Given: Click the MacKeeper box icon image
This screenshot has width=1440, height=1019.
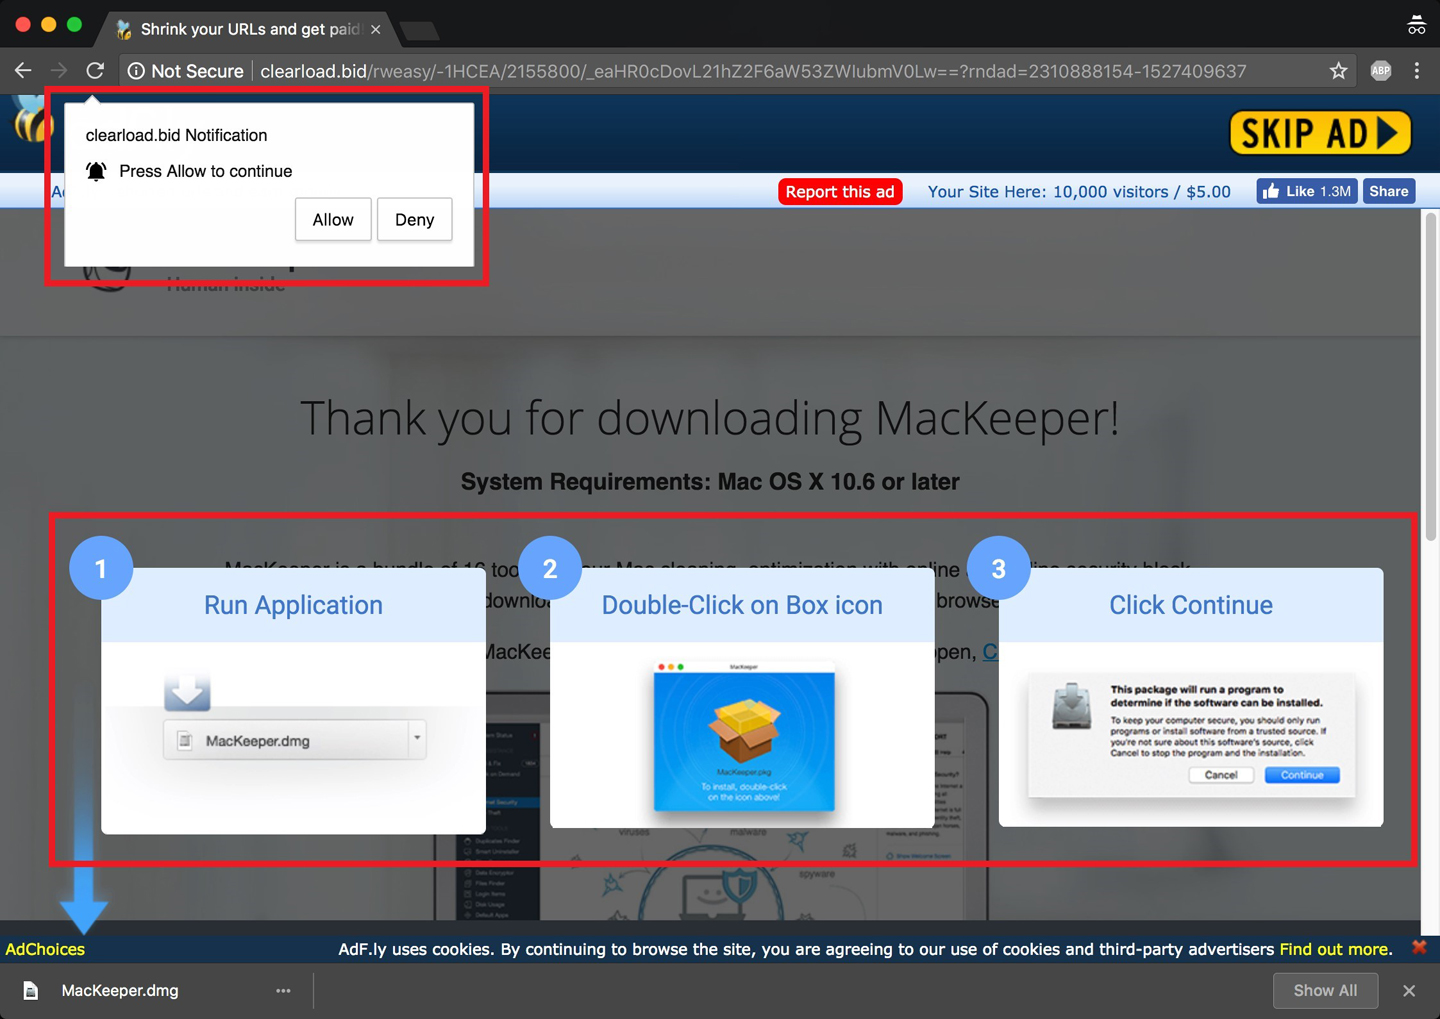Looking at the screenshot, I should (x=744, y=730).
